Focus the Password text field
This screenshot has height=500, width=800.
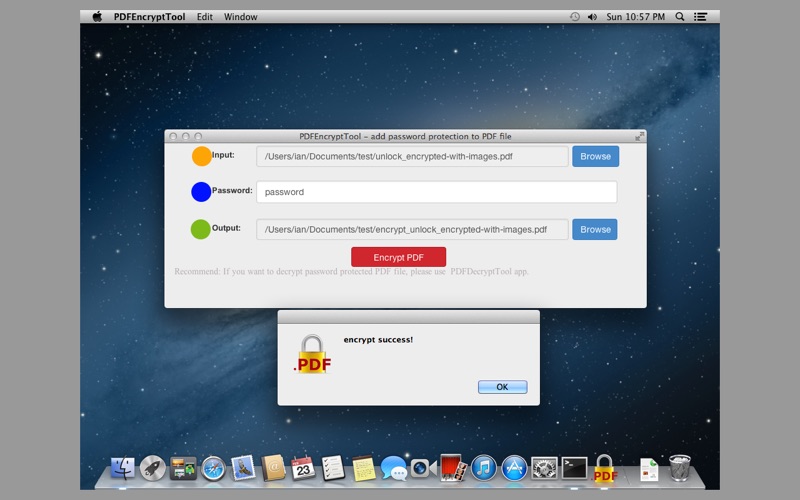point(437,192)
